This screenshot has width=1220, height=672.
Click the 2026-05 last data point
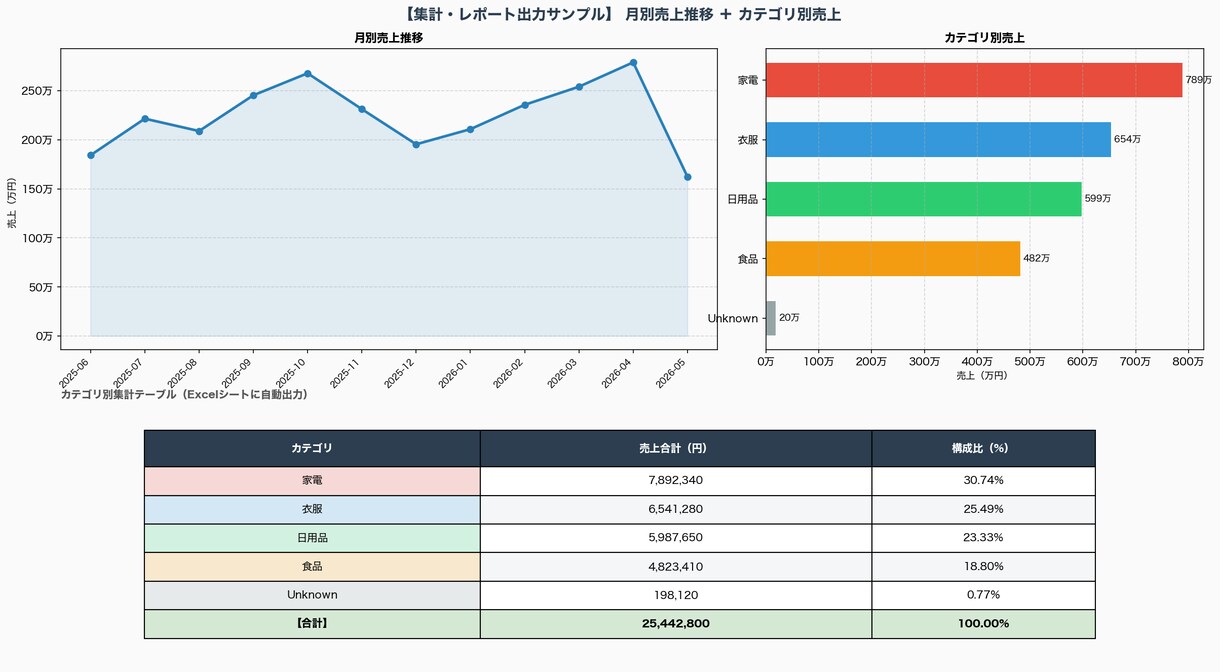688,177
